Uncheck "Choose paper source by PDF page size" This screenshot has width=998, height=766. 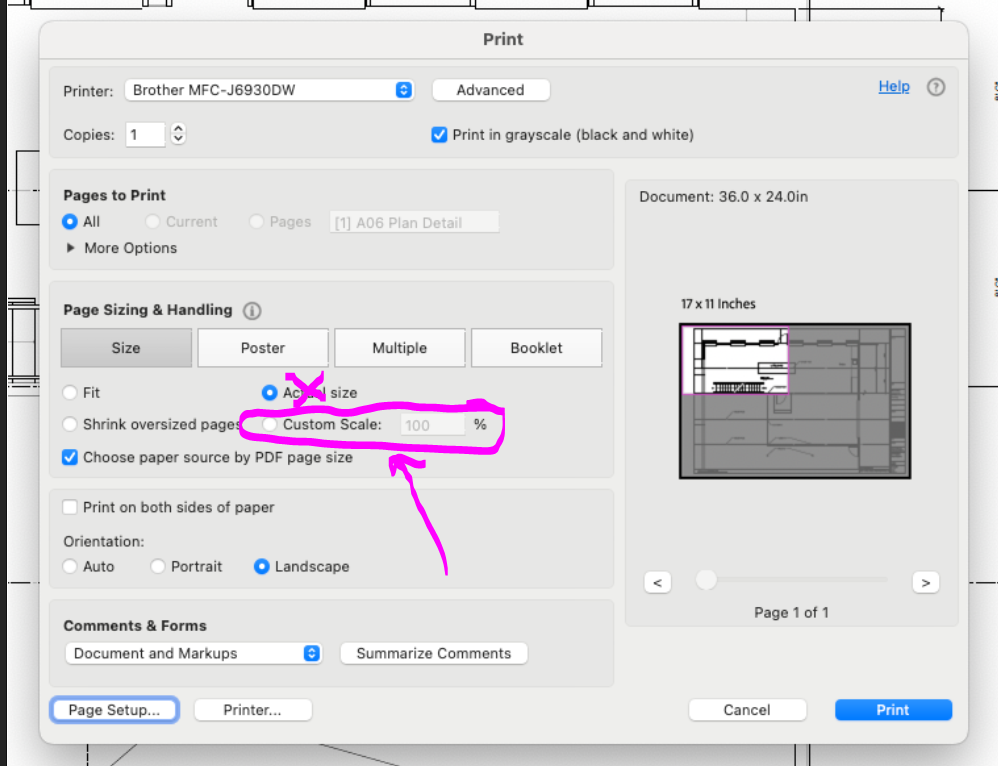[70, 457]
